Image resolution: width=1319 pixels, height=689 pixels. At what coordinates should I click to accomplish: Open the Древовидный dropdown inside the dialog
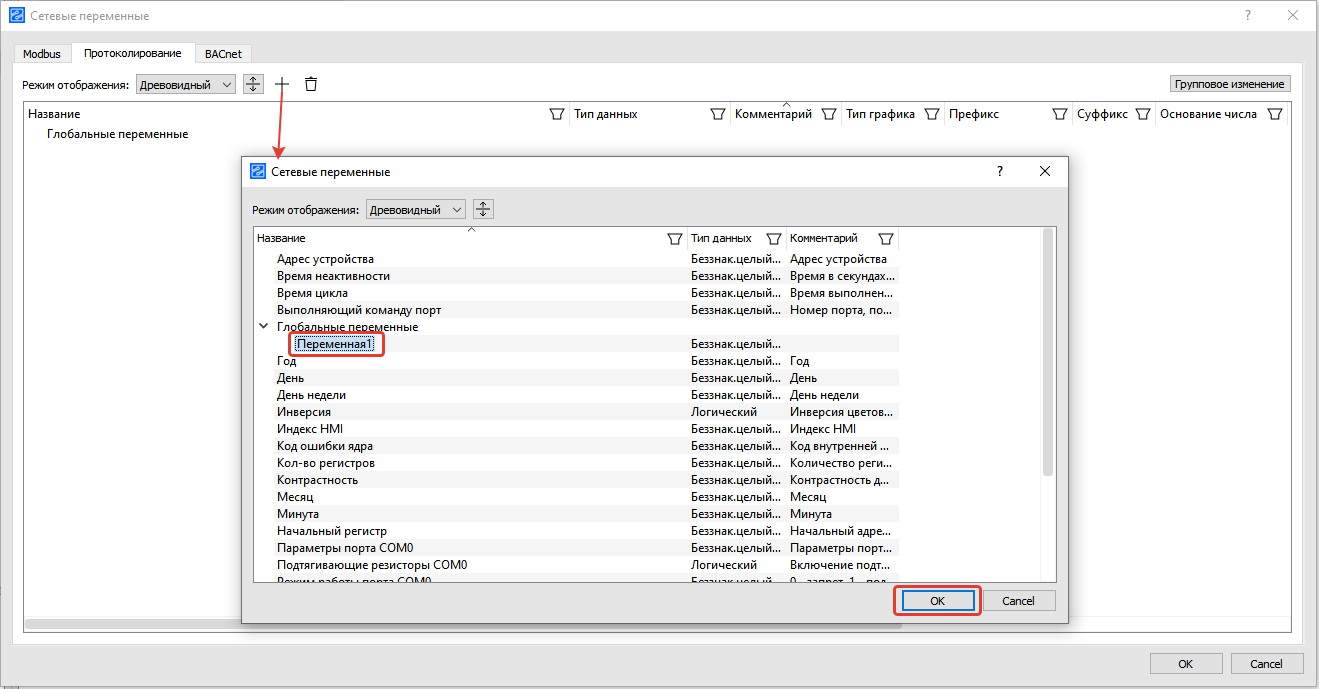[415, 210]
